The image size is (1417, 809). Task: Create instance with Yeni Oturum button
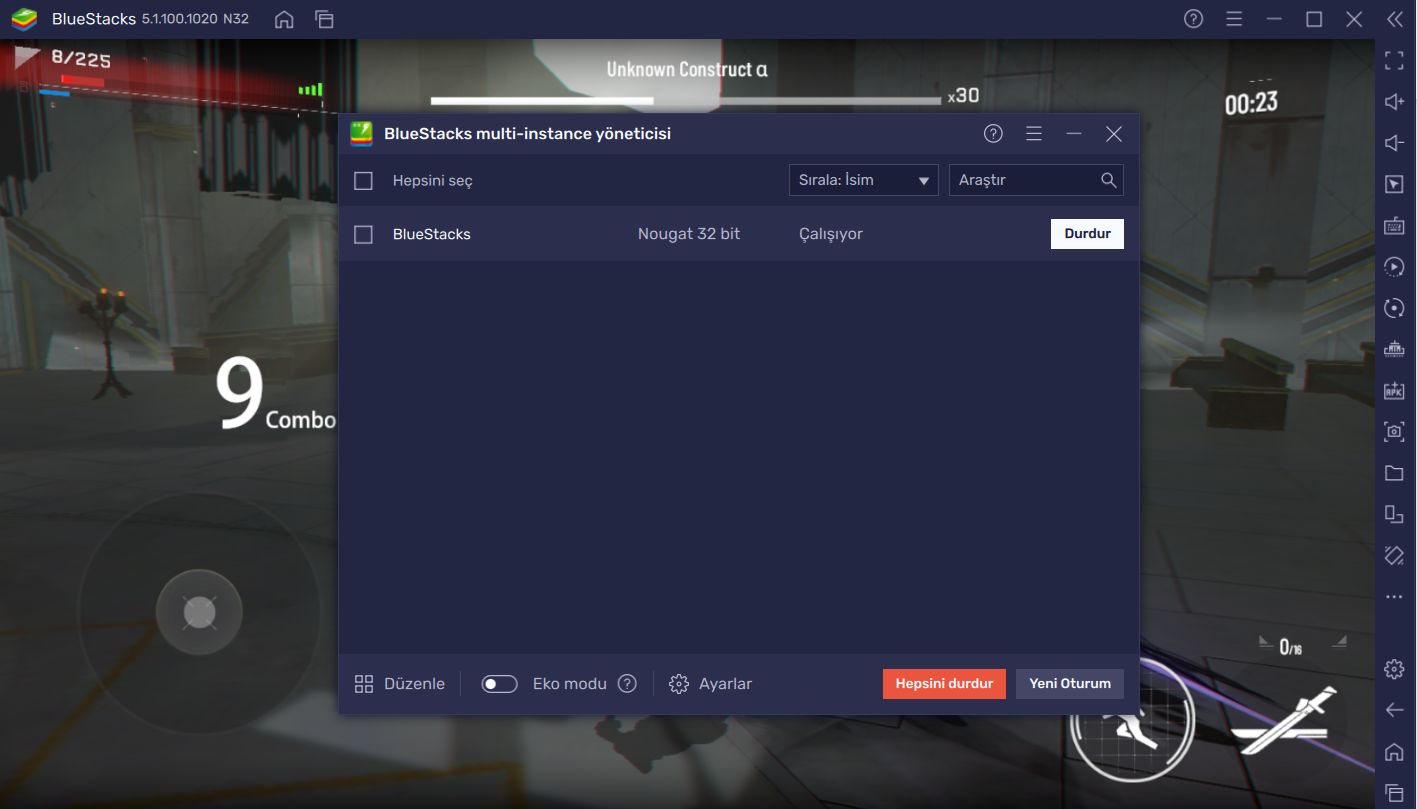[1070, 684]
